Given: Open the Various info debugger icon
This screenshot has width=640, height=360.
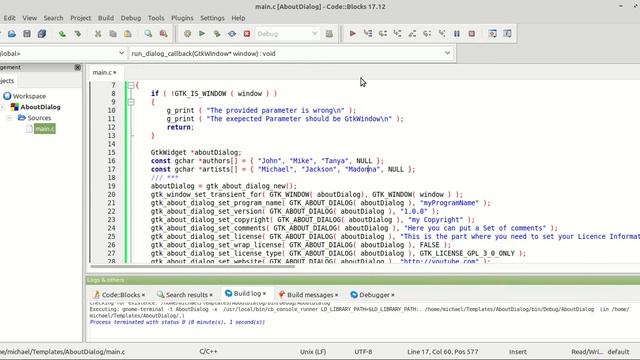Looking at the screenshot, I should tap(507, 34).
